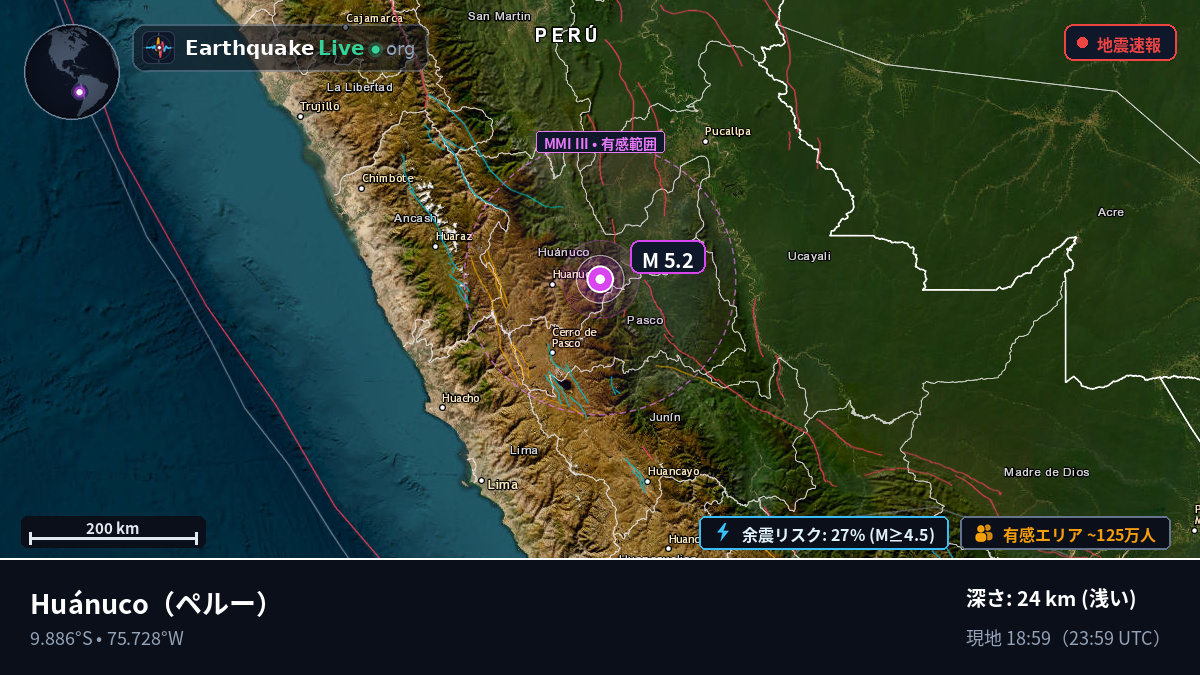Viewport: 1200px width, 675px height.
Task: Click the Huánuco（ペルー）location heading
Action: coord(150,604)
